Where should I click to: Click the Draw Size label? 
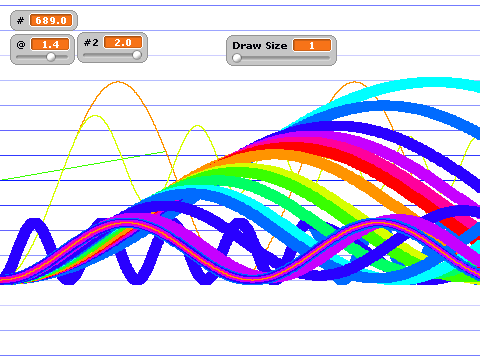point(260,46)
